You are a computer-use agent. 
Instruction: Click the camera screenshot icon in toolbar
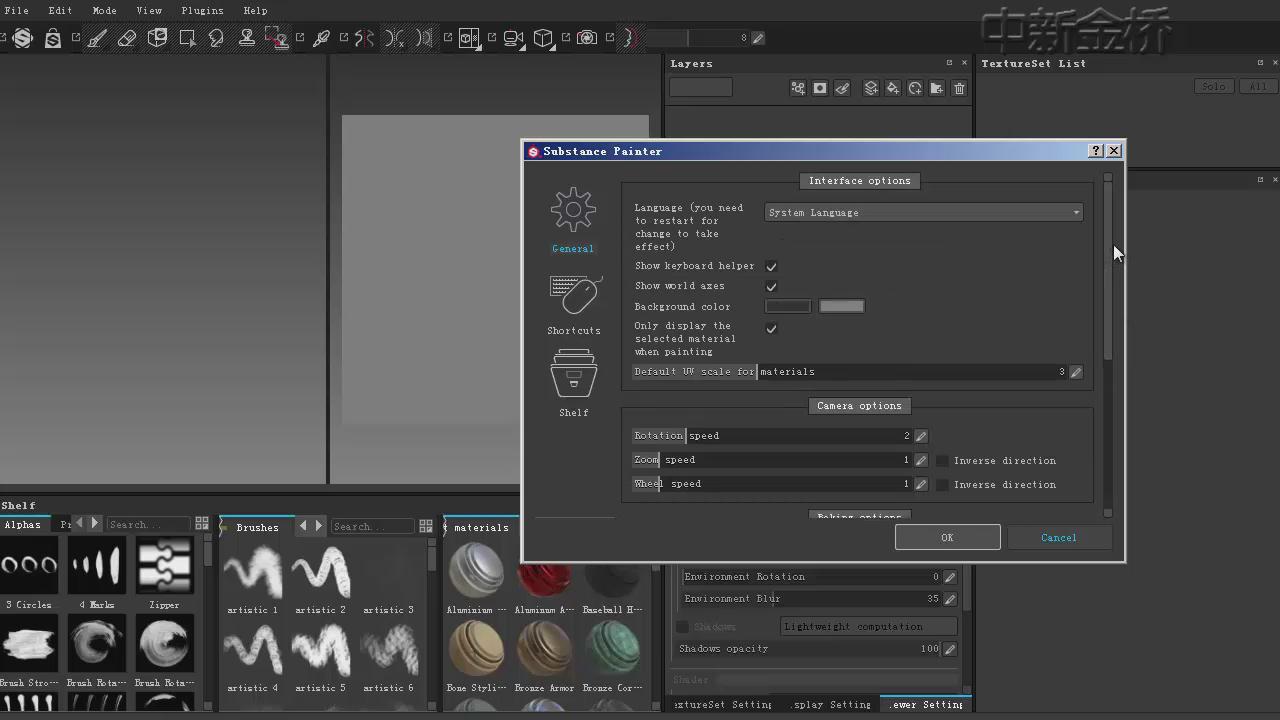click(x=587, y=38)
